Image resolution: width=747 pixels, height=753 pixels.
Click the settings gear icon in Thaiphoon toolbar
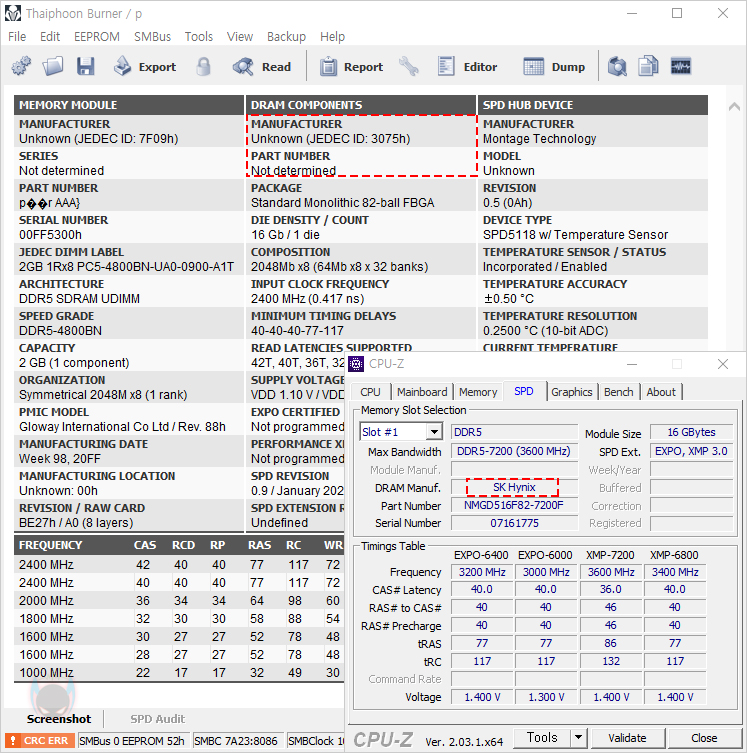21,66
